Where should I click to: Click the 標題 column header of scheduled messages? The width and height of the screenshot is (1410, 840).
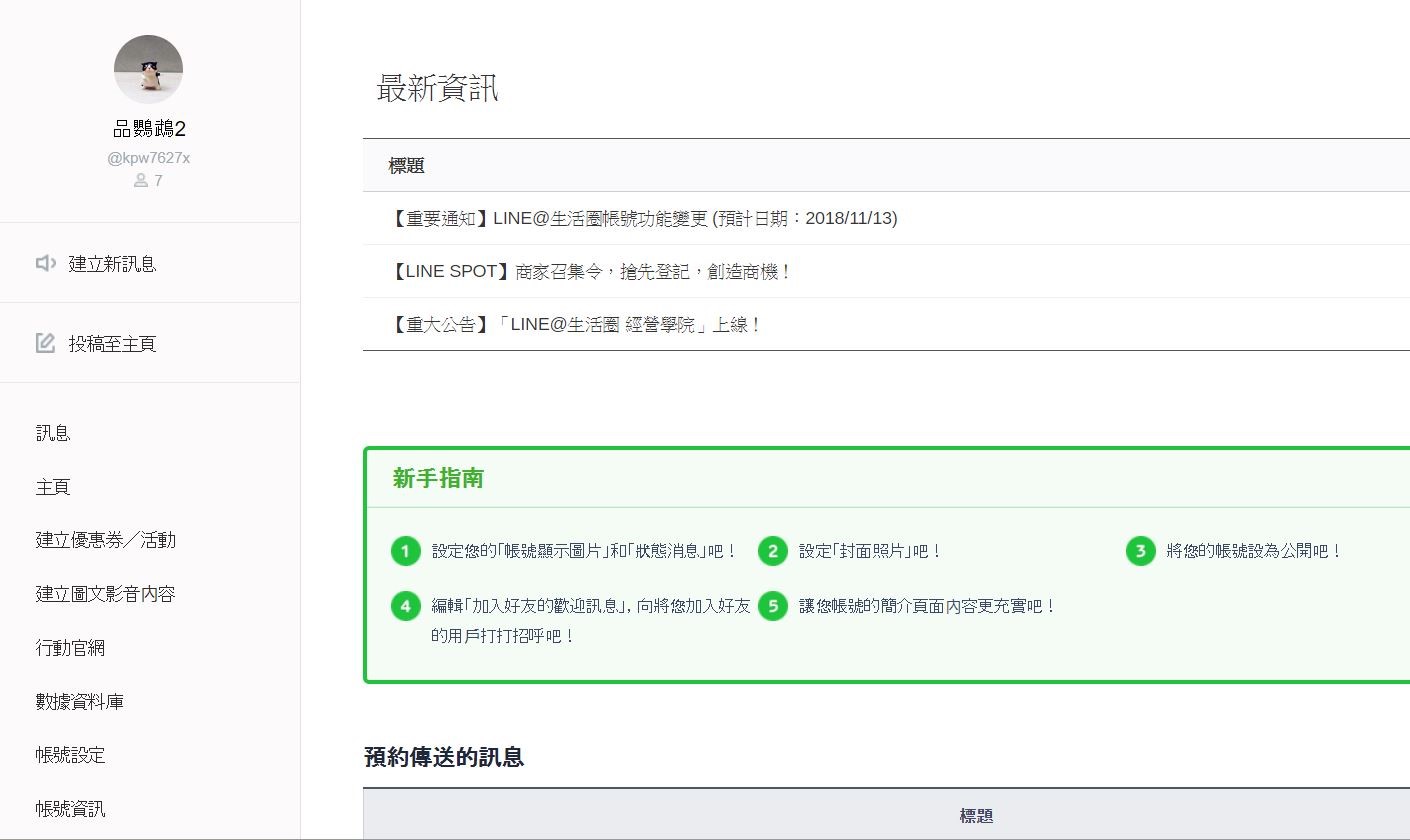977,817
